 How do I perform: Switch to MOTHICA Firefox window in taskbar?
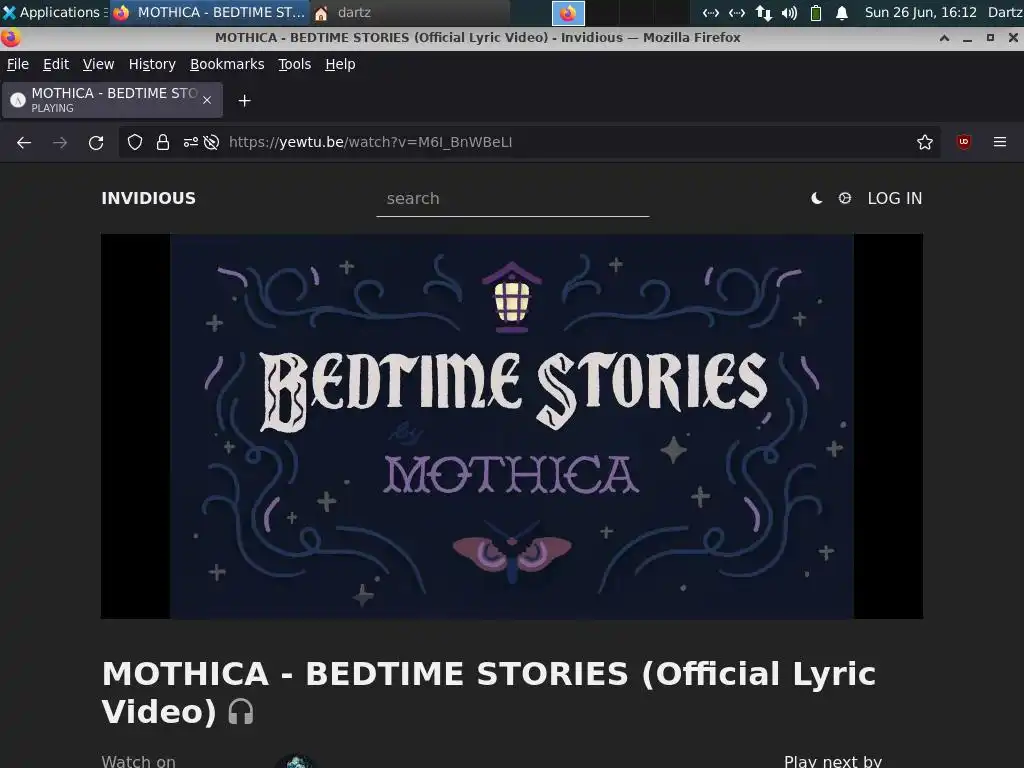point(209,12)
